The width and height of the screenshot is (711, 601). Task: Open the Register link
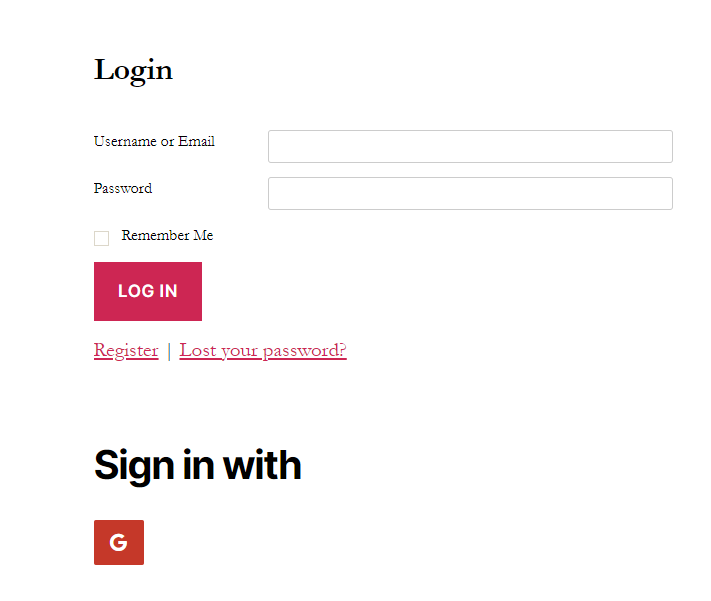click(x=126, y=351)
